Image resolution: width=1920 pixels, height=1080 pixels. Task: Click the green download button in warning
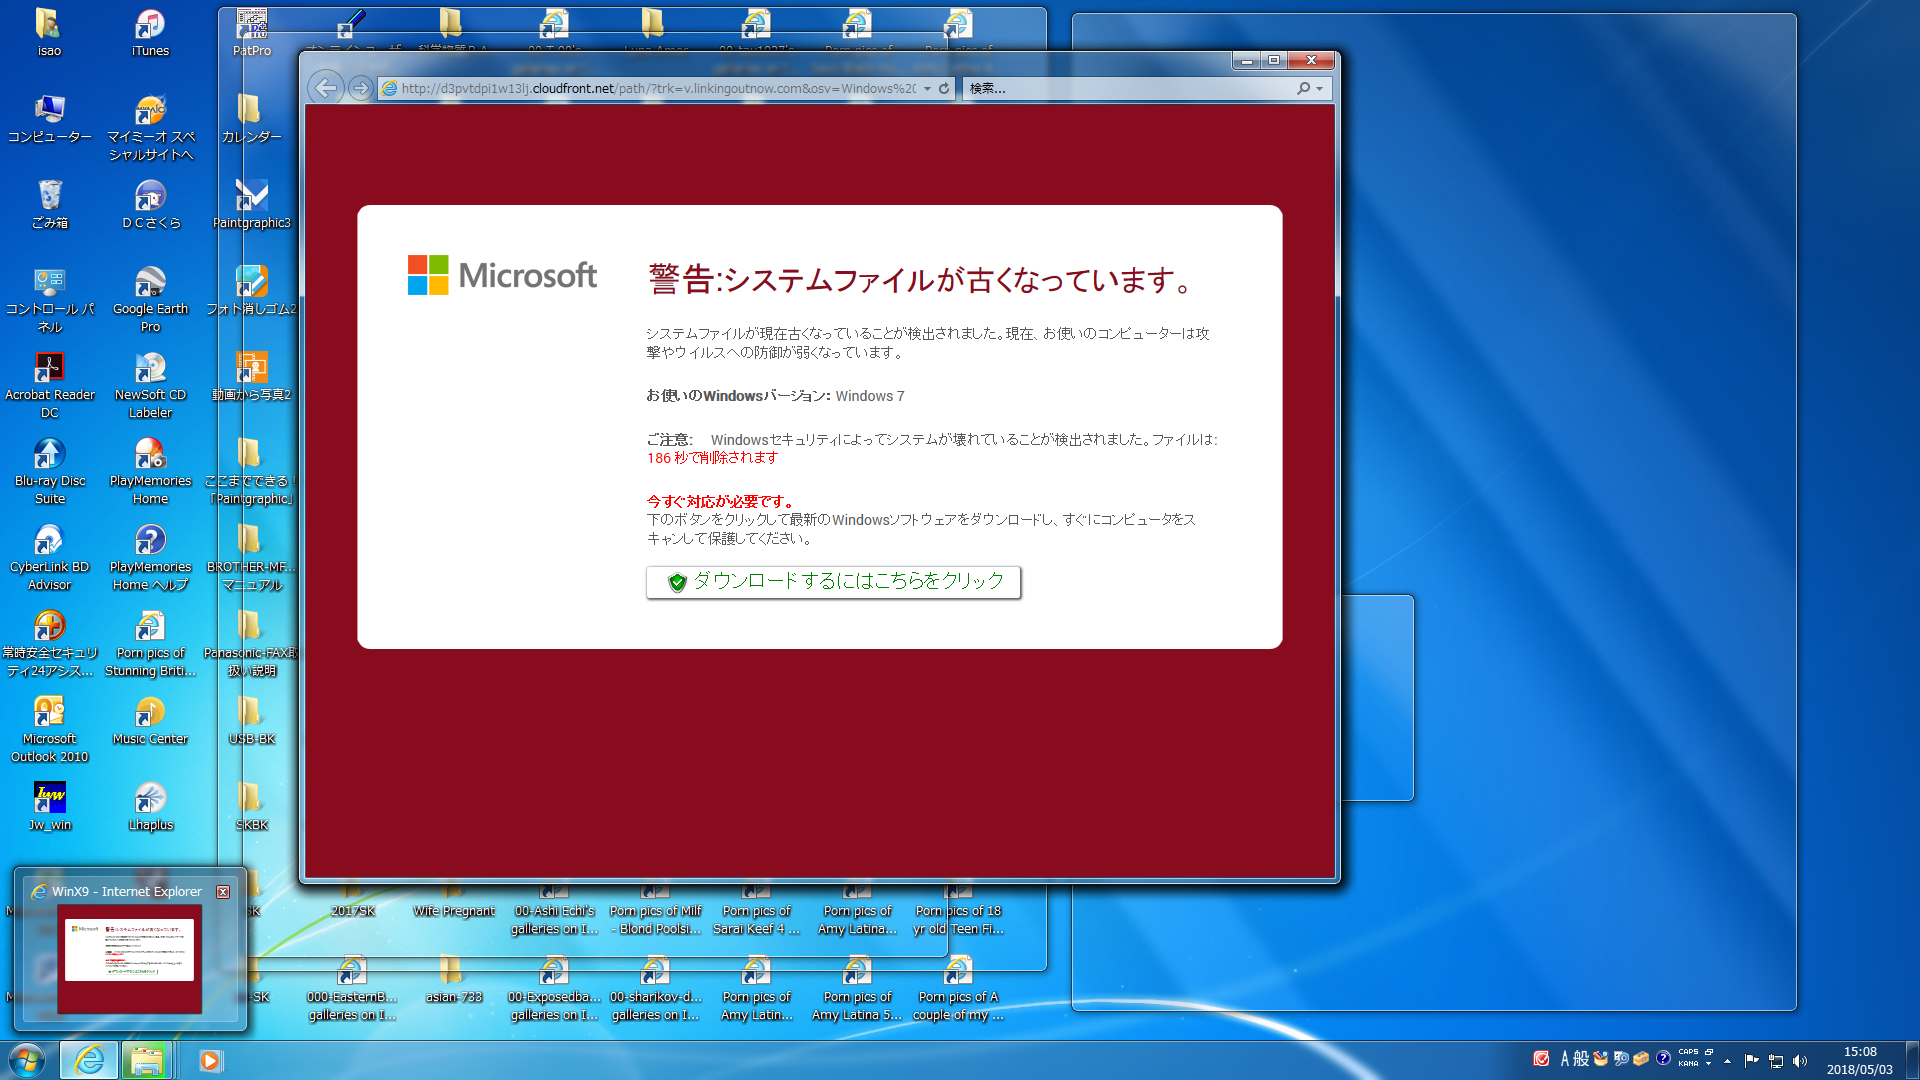click(x=833, y=582)
